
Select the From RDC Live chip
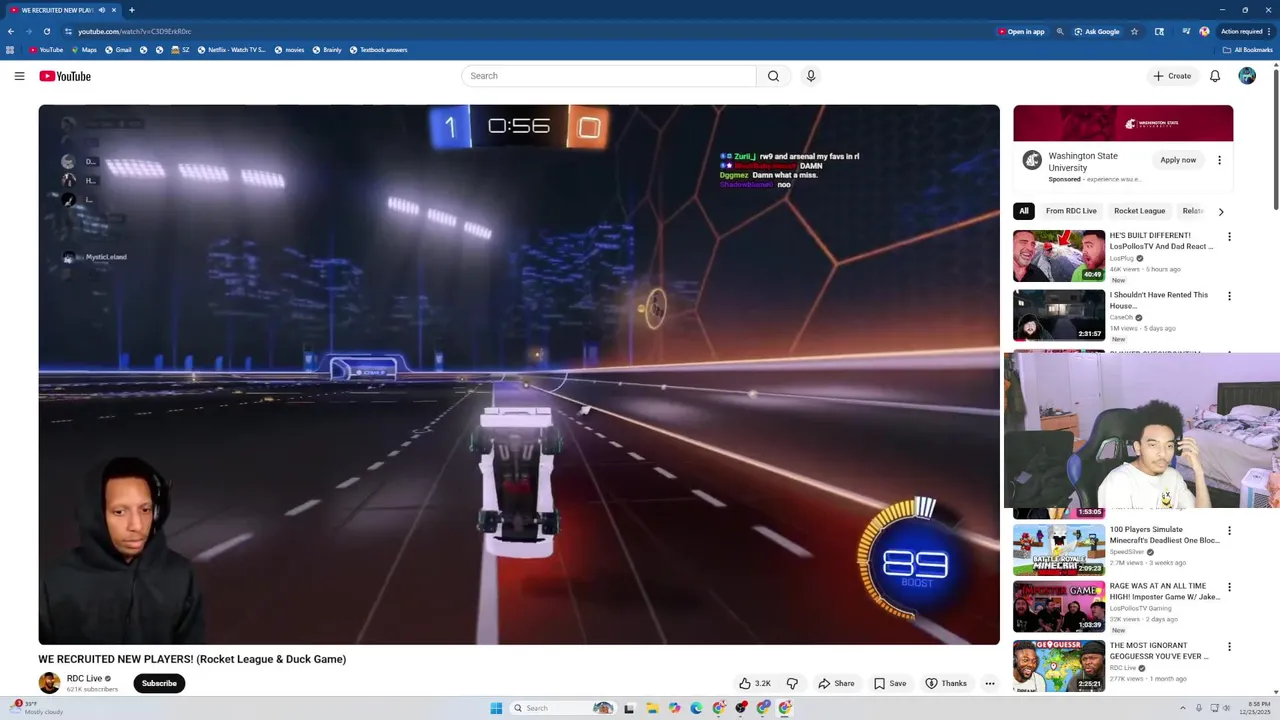pyautogui.click(x=1071, y=211)
